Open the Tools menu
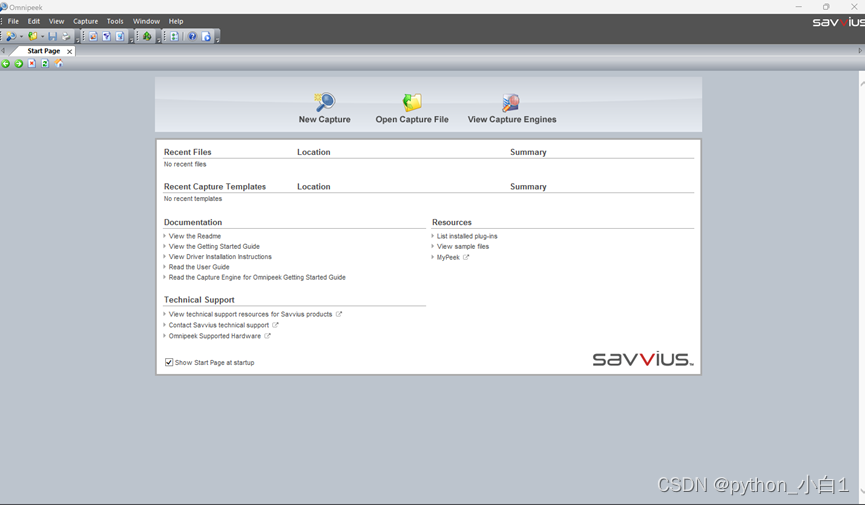Image resolution: width=865 pixels, height=505 pixels. click(115, 22)
